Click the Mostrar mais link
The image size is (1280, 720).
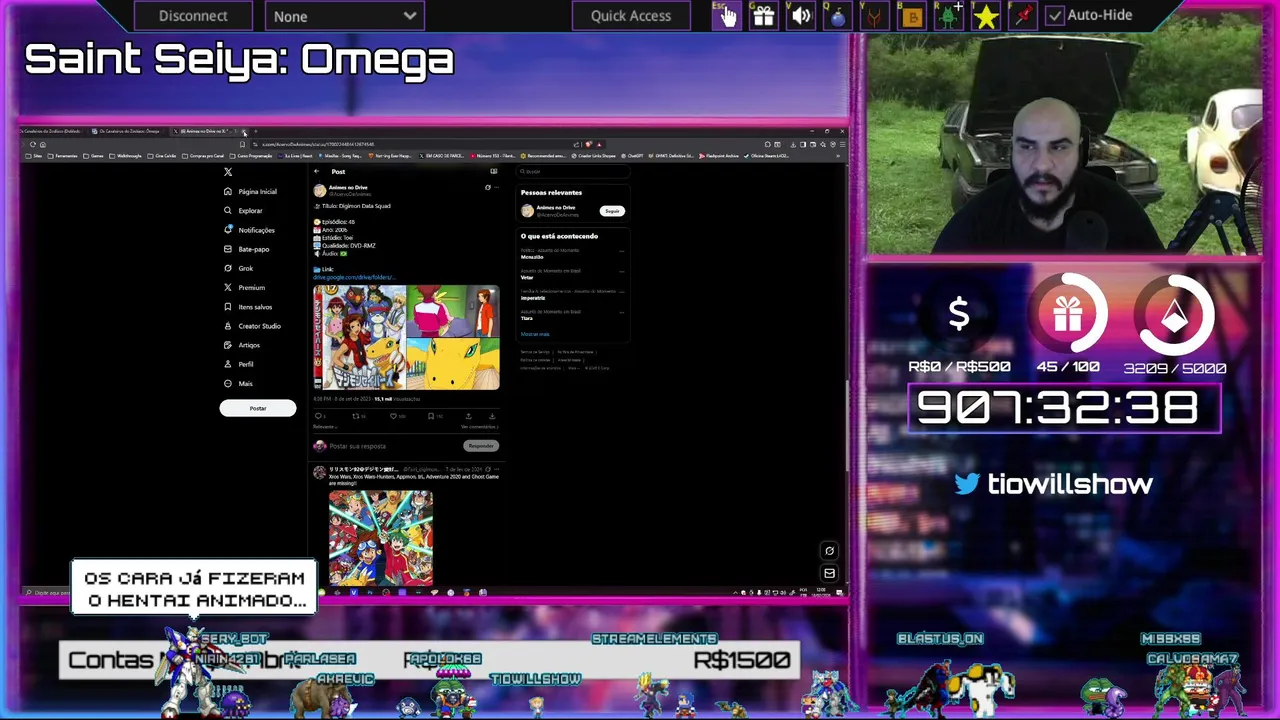(x=535, y=334)
